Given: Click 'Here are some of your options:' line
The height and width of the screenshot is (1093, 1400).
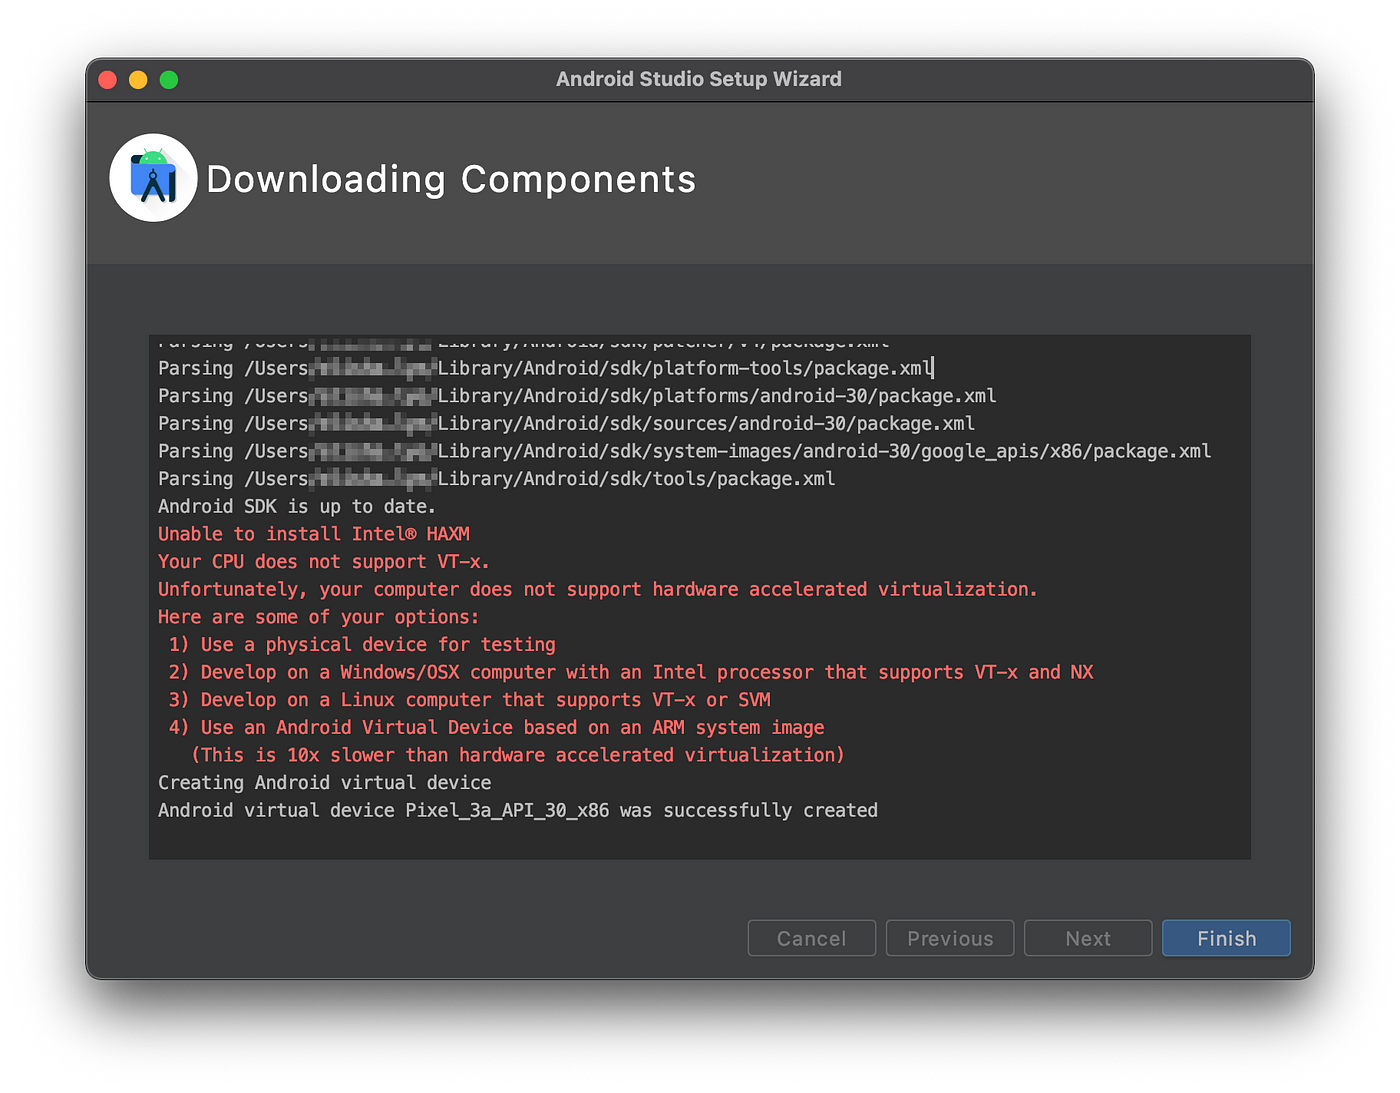Looking at the screenshot, I should [319, 617].
